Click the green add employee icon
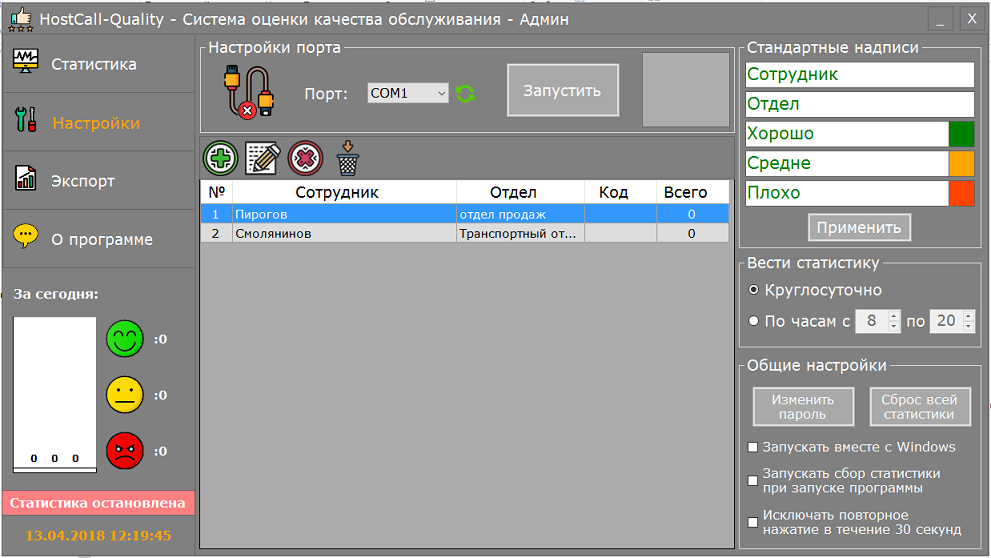This screenshot has width=991, height=558. pos(221,158)
